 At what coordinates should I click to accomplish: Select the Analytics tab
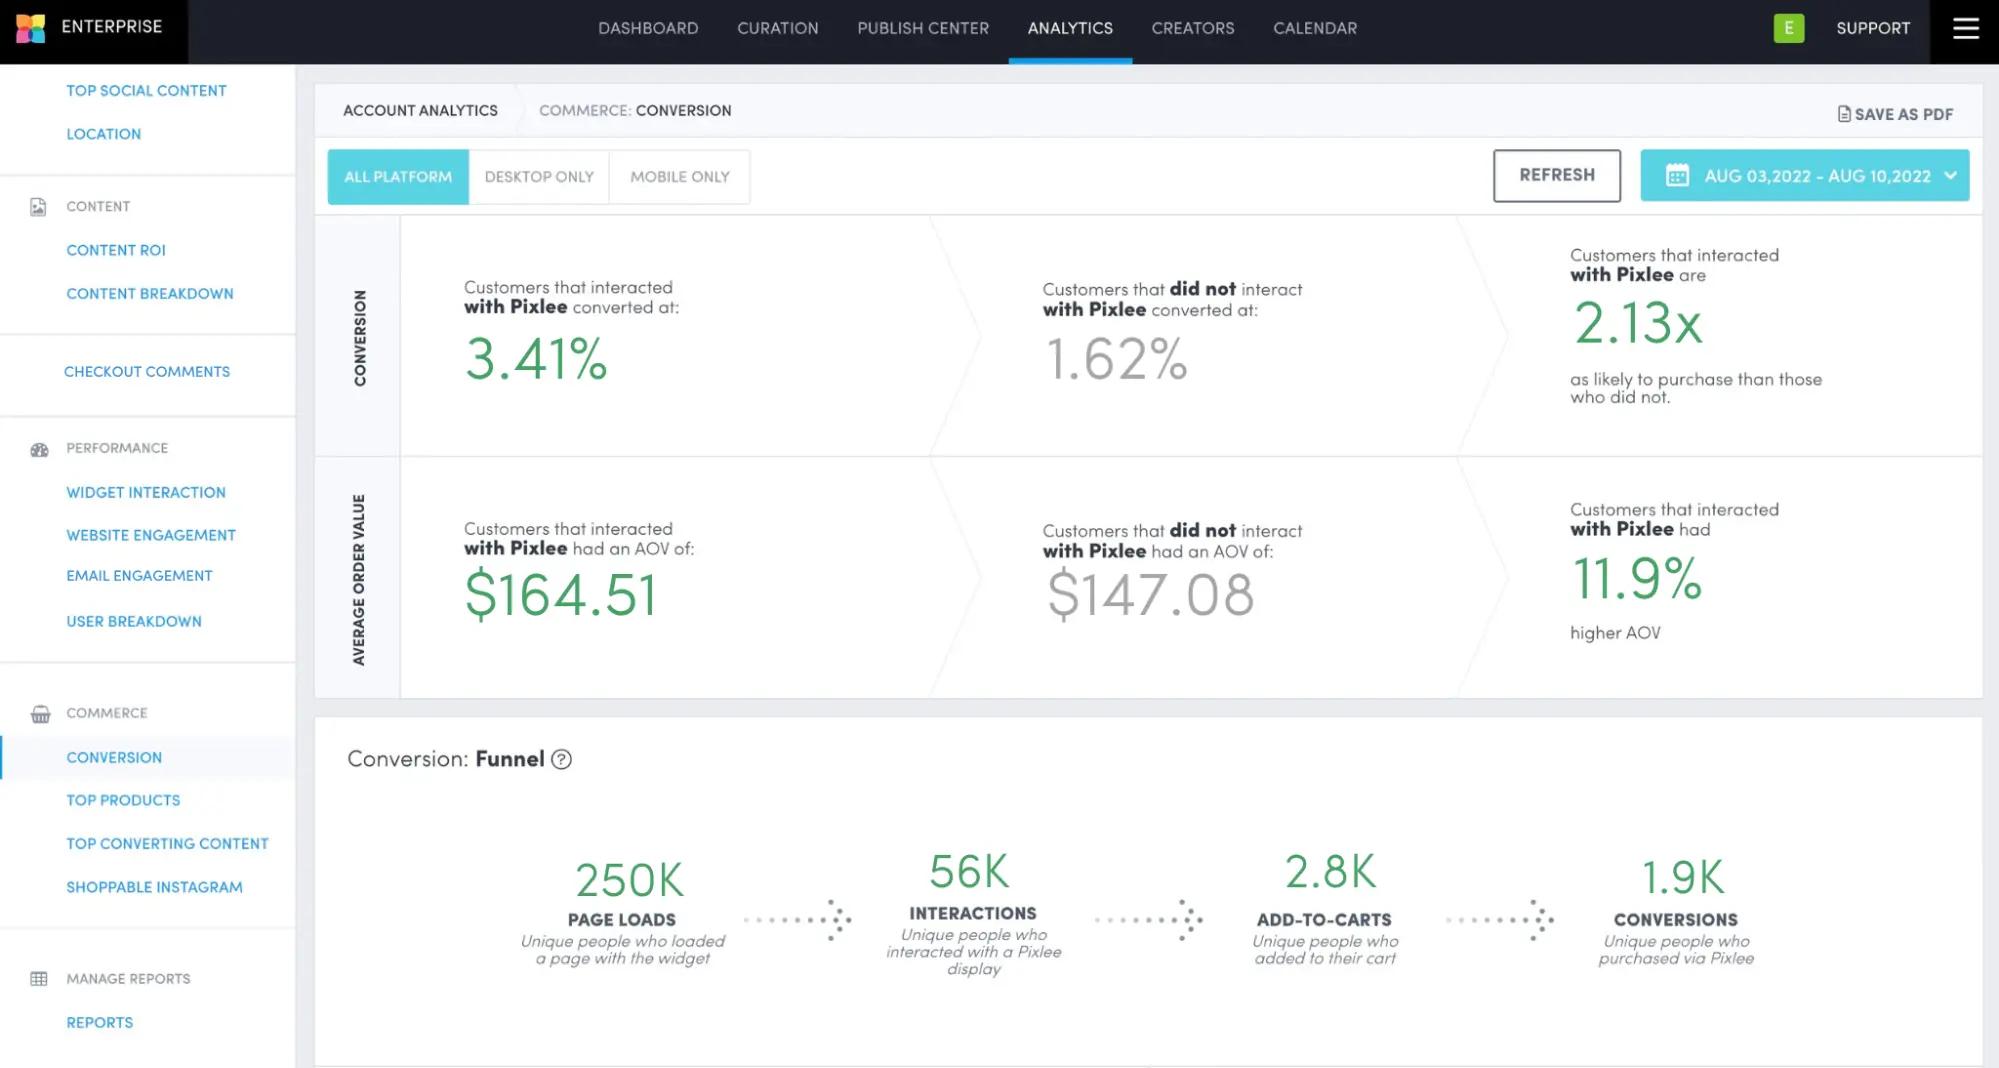click(x=1070, y=28)
